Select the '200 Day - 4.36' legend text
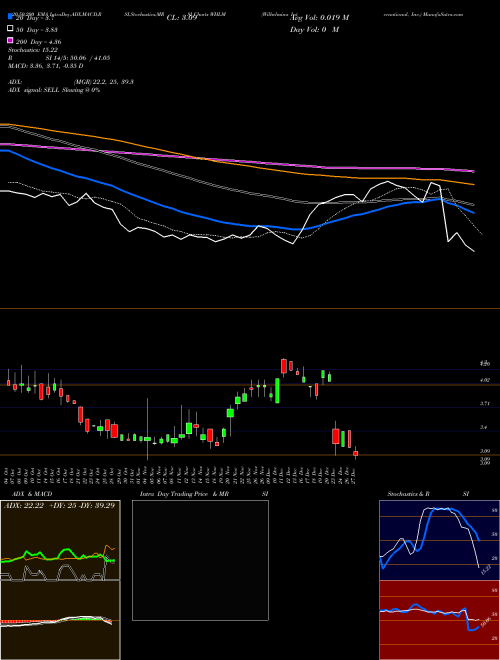The image size is (500, 660). click(x=38, y=42)
